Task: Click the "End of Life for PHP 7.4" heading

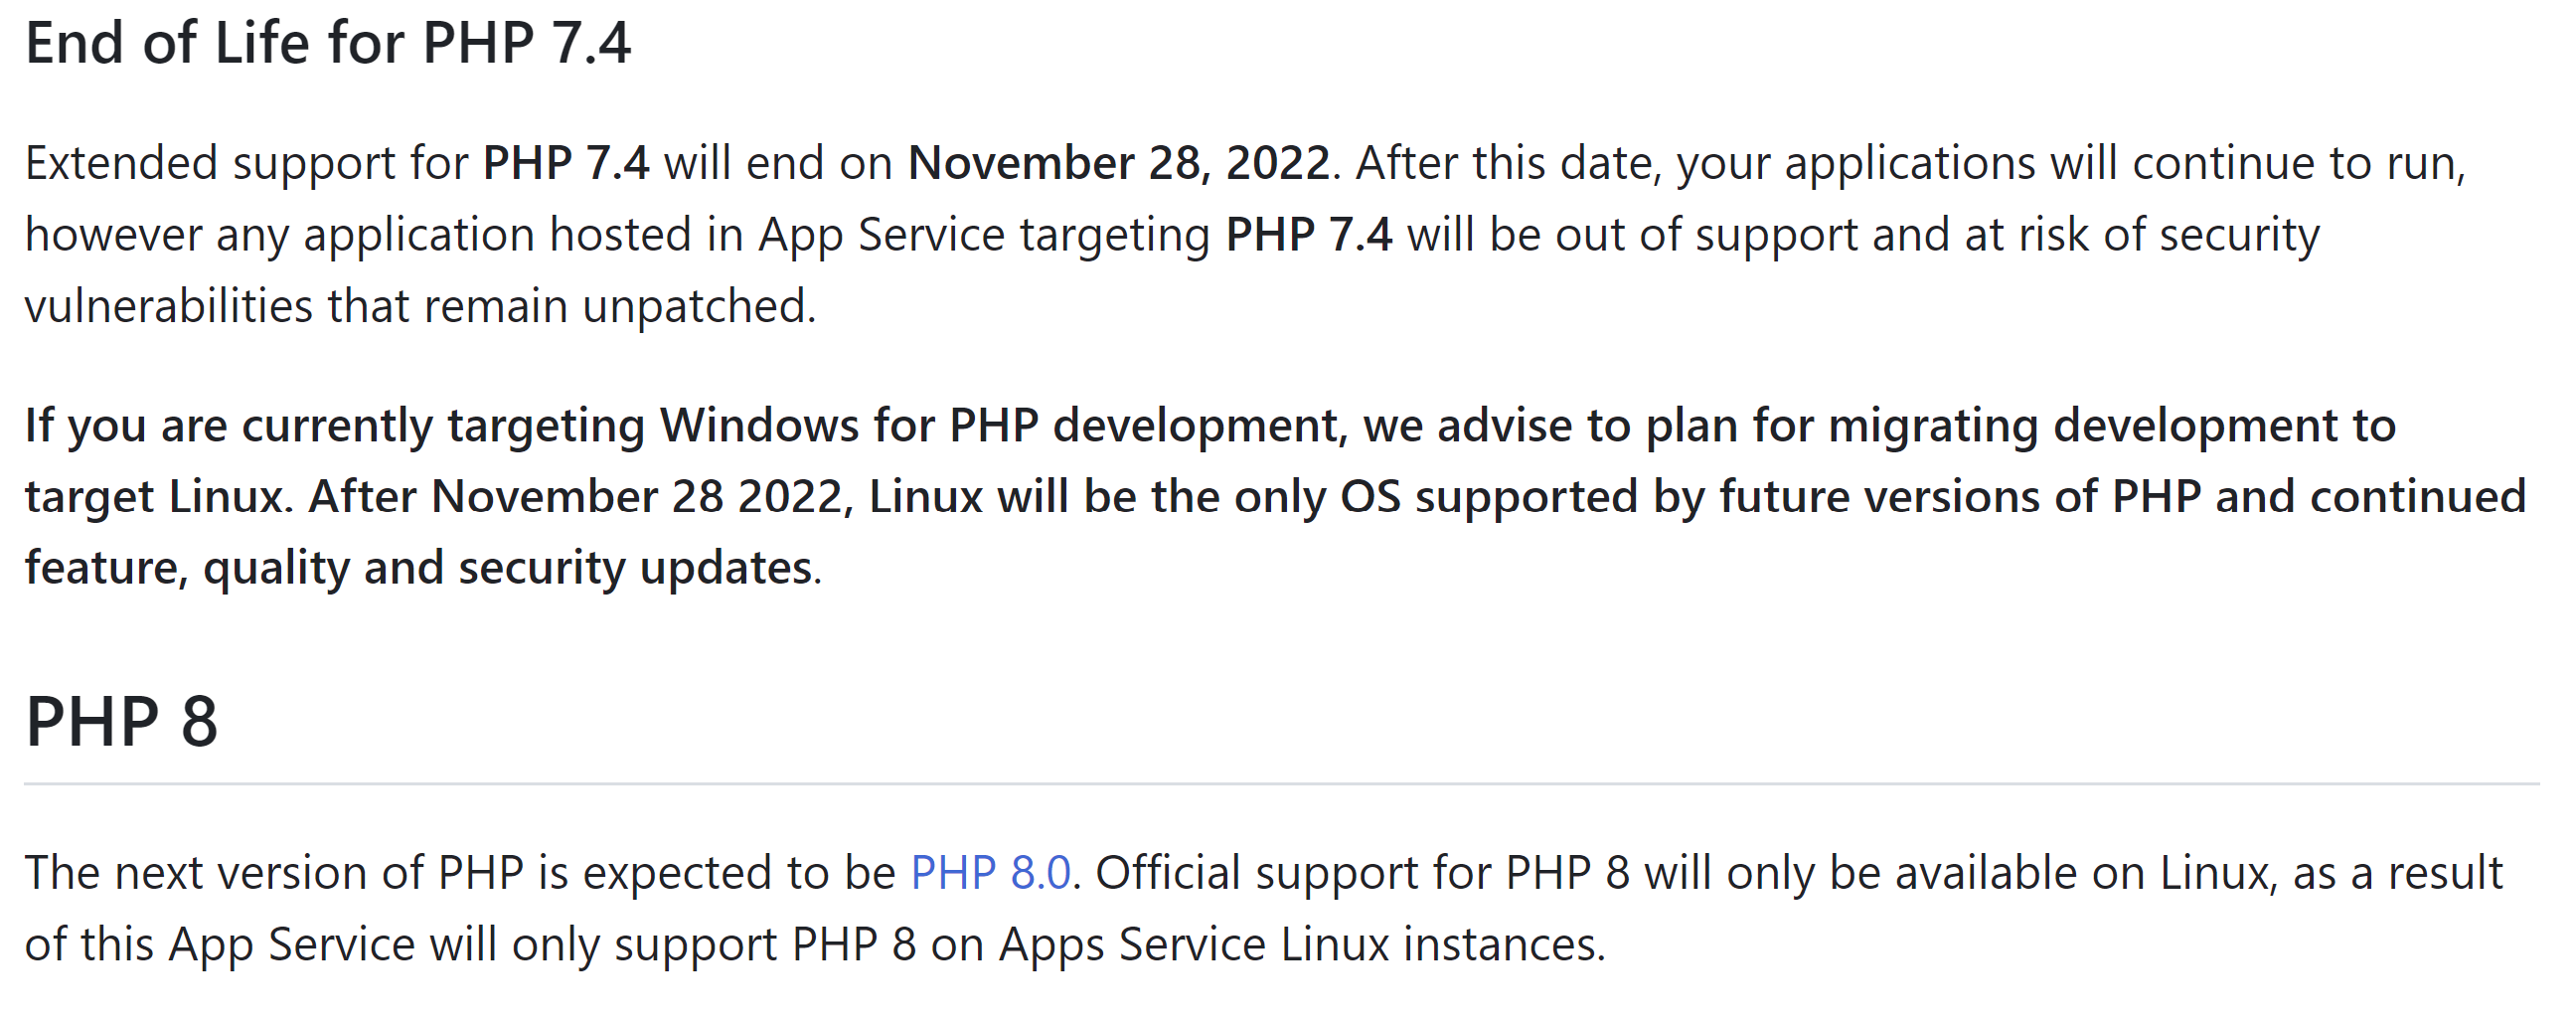Action: point(328,43)
